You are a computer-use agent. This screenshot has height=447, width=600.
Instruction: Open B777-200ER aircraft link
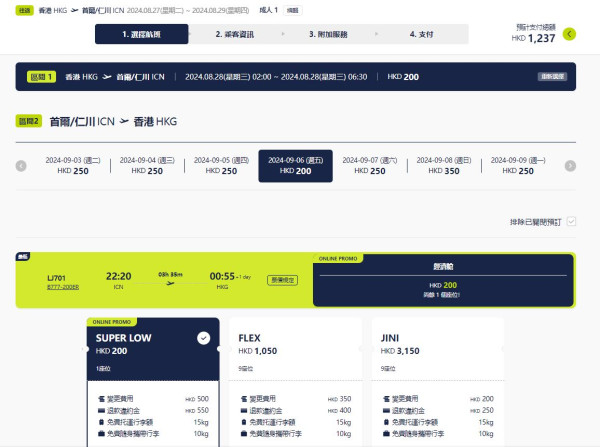(63, 287)
